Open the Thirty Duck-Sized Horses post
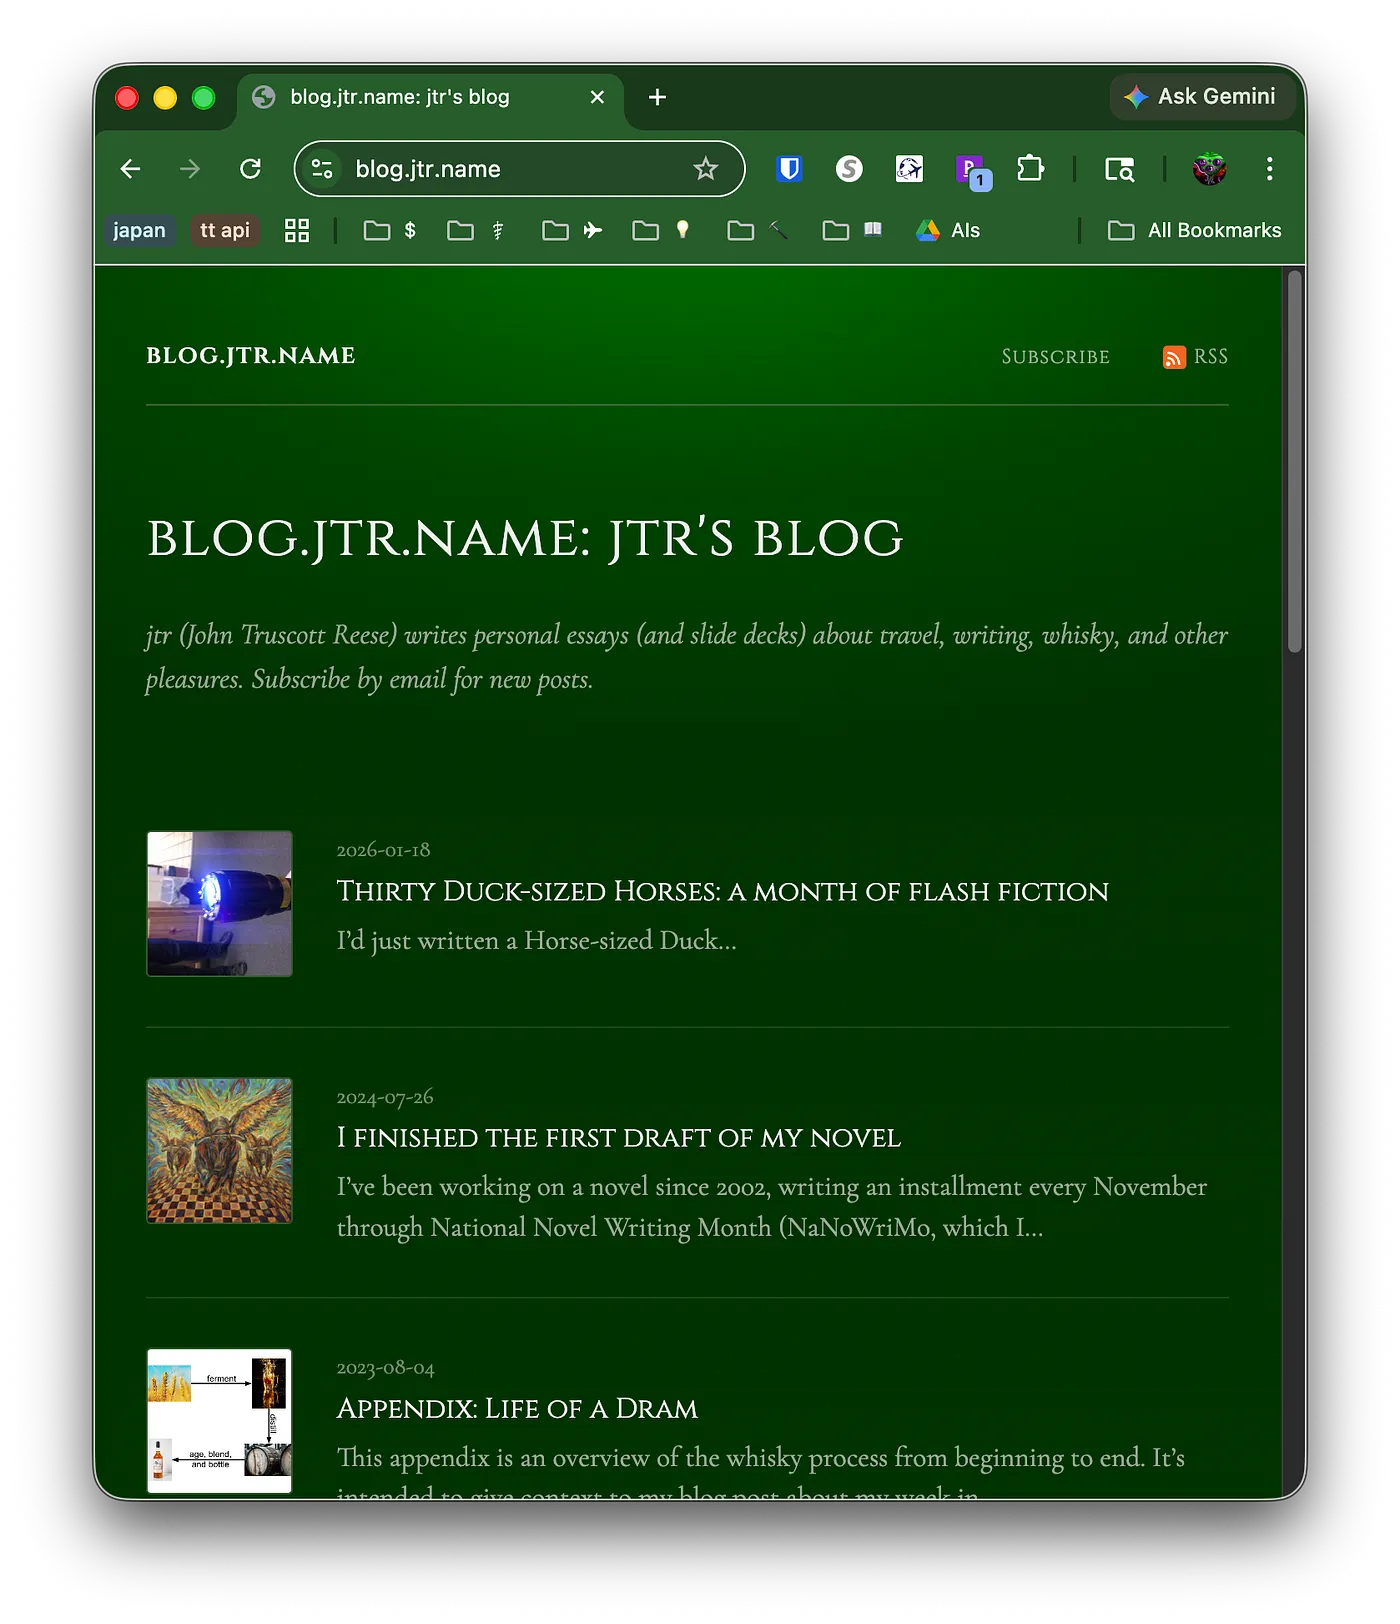This screenshot has height=1624, width=1400. click(x=722, y=891)
